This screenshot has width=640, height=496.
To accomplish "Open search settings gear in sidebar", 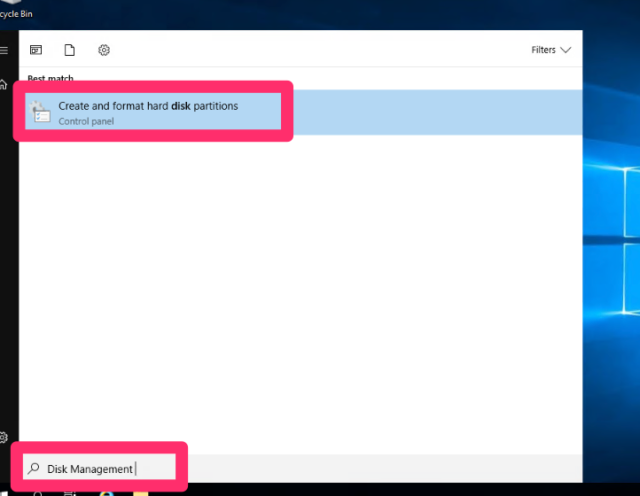I will point(3,437).
